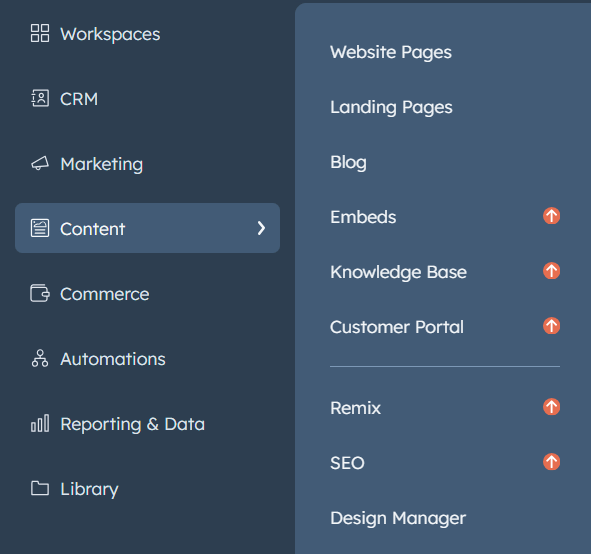Go to the Blog item
591x554 pixels.
tap(348, 162)
